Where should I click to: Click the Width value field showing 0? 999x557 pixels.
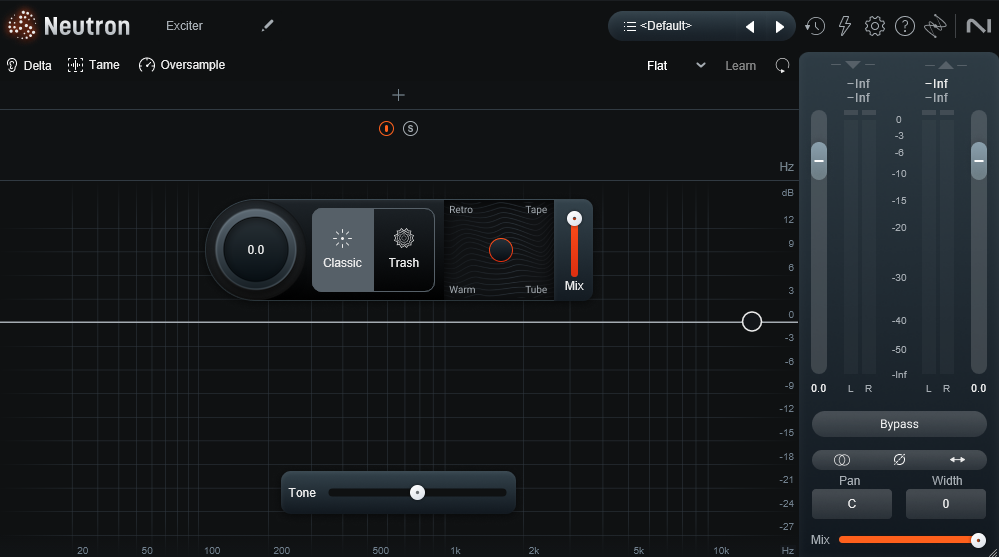point(945,504)
